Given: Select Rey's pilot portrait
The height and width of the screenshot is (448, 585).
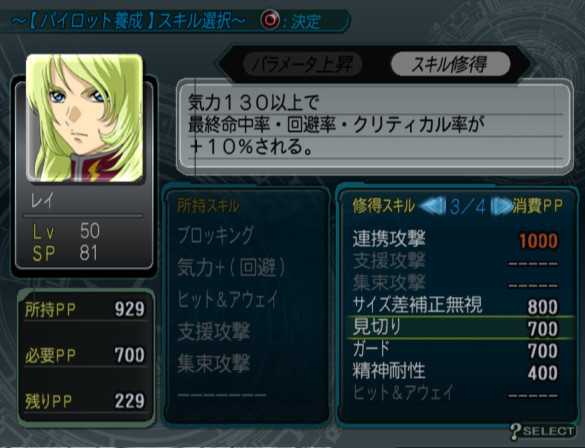Looking at the screenshot, I should [x=84, y=118].
